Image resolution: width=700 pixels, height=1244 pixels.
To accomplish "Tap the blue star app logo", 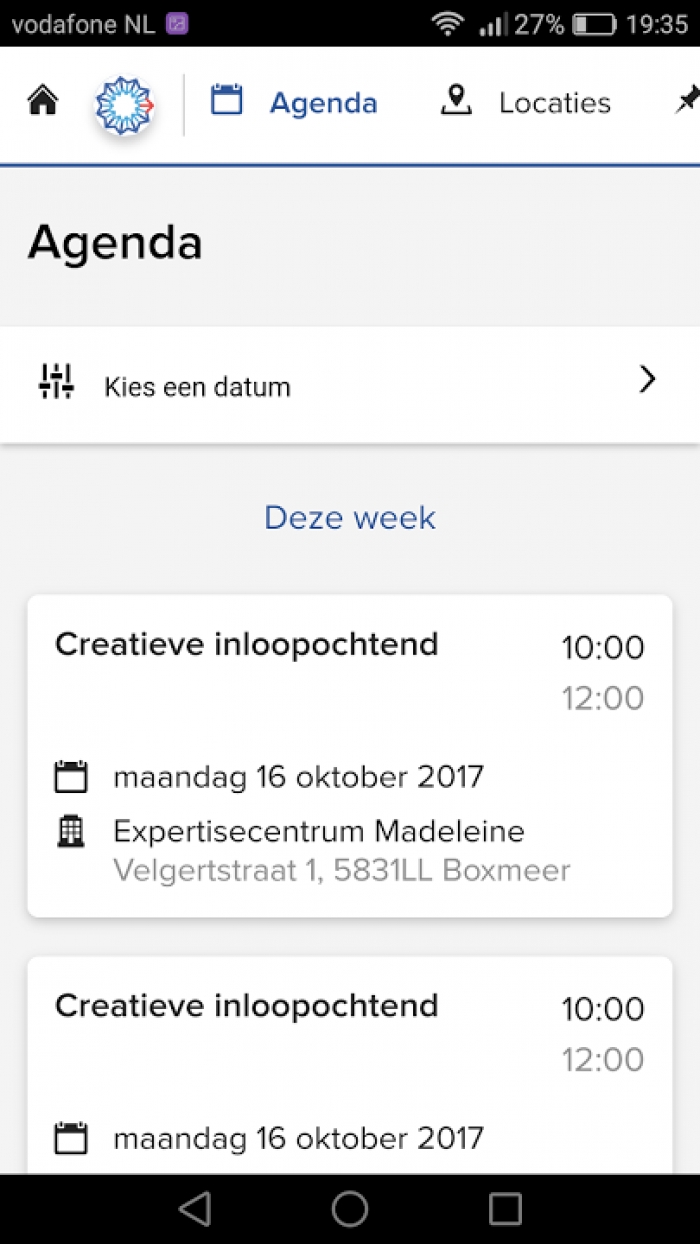I will click(x=124, y=104).
